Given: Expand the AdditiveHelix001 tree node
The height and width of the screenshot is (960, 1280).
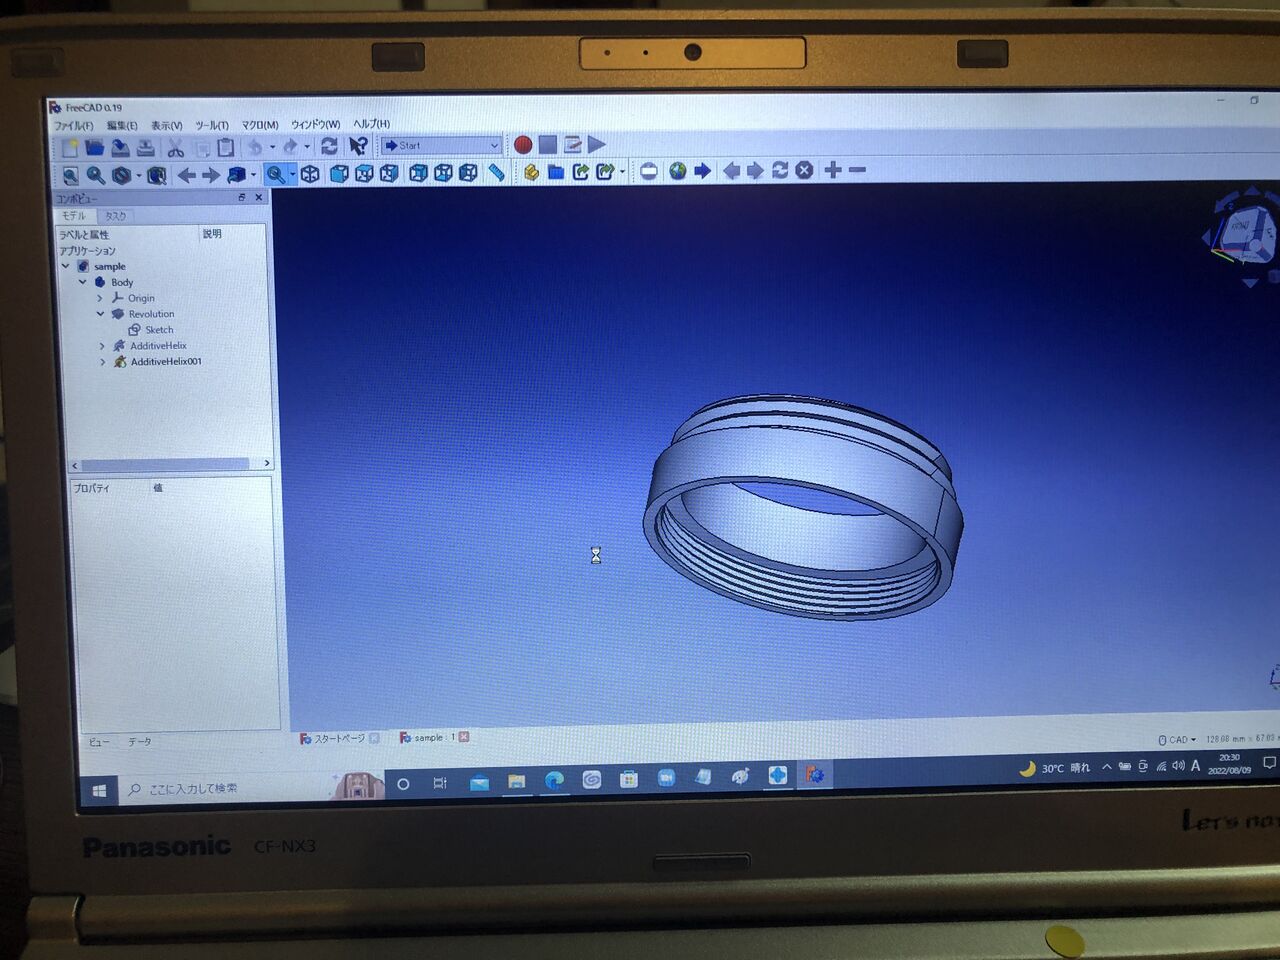Looking at the screenshot, I should tap(102, 362).
